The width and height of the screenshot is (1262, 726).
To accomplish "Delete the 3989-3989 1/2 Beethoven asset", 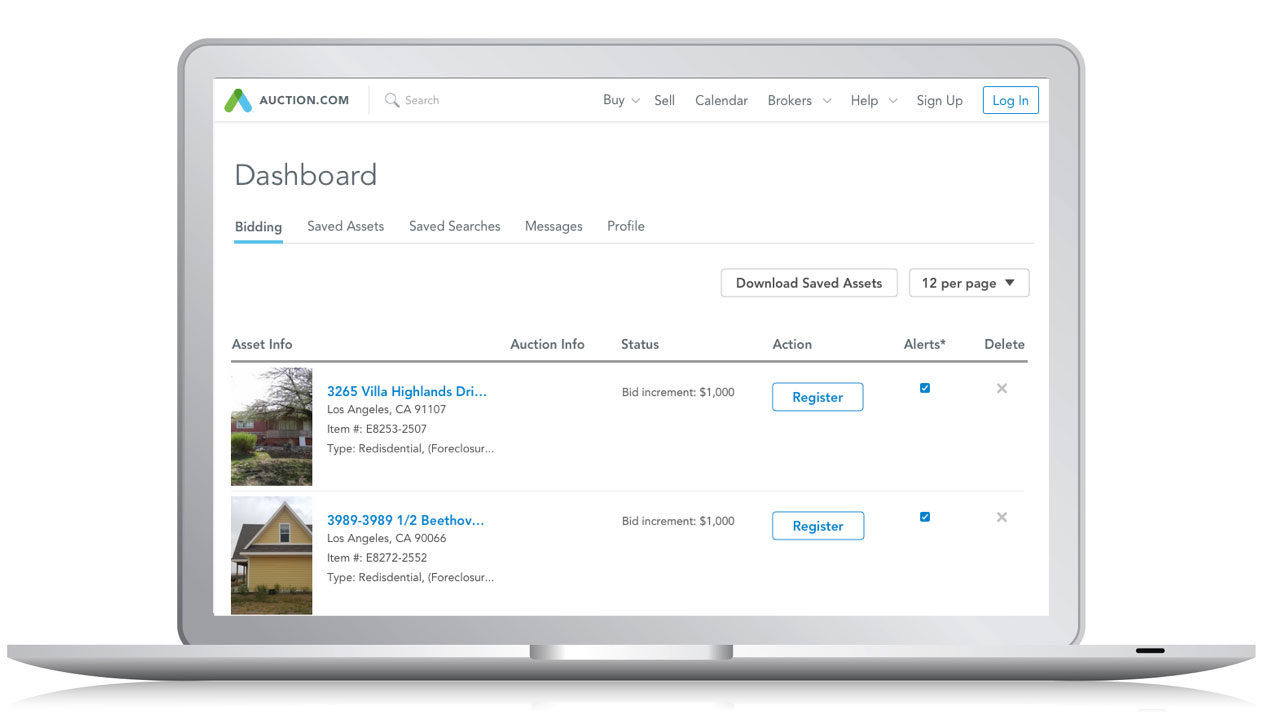I will [1001, 518].
